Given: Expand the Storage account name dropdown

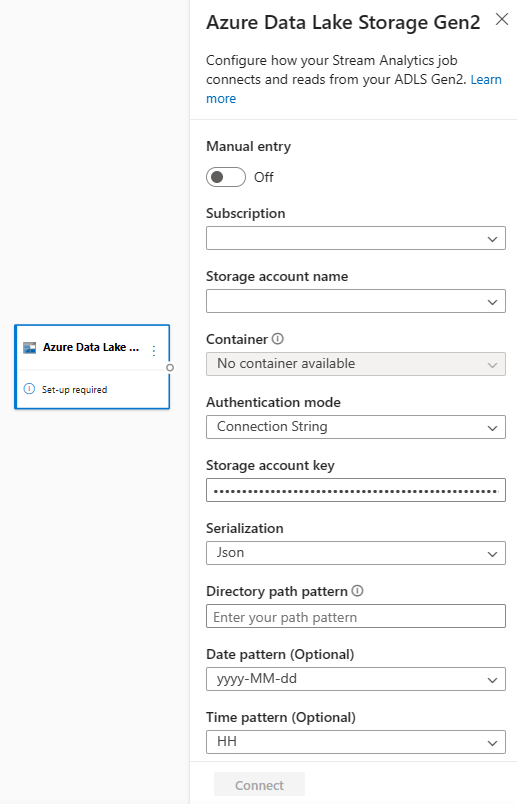Looking at the screenshot, I should click(x=356, y=301).
